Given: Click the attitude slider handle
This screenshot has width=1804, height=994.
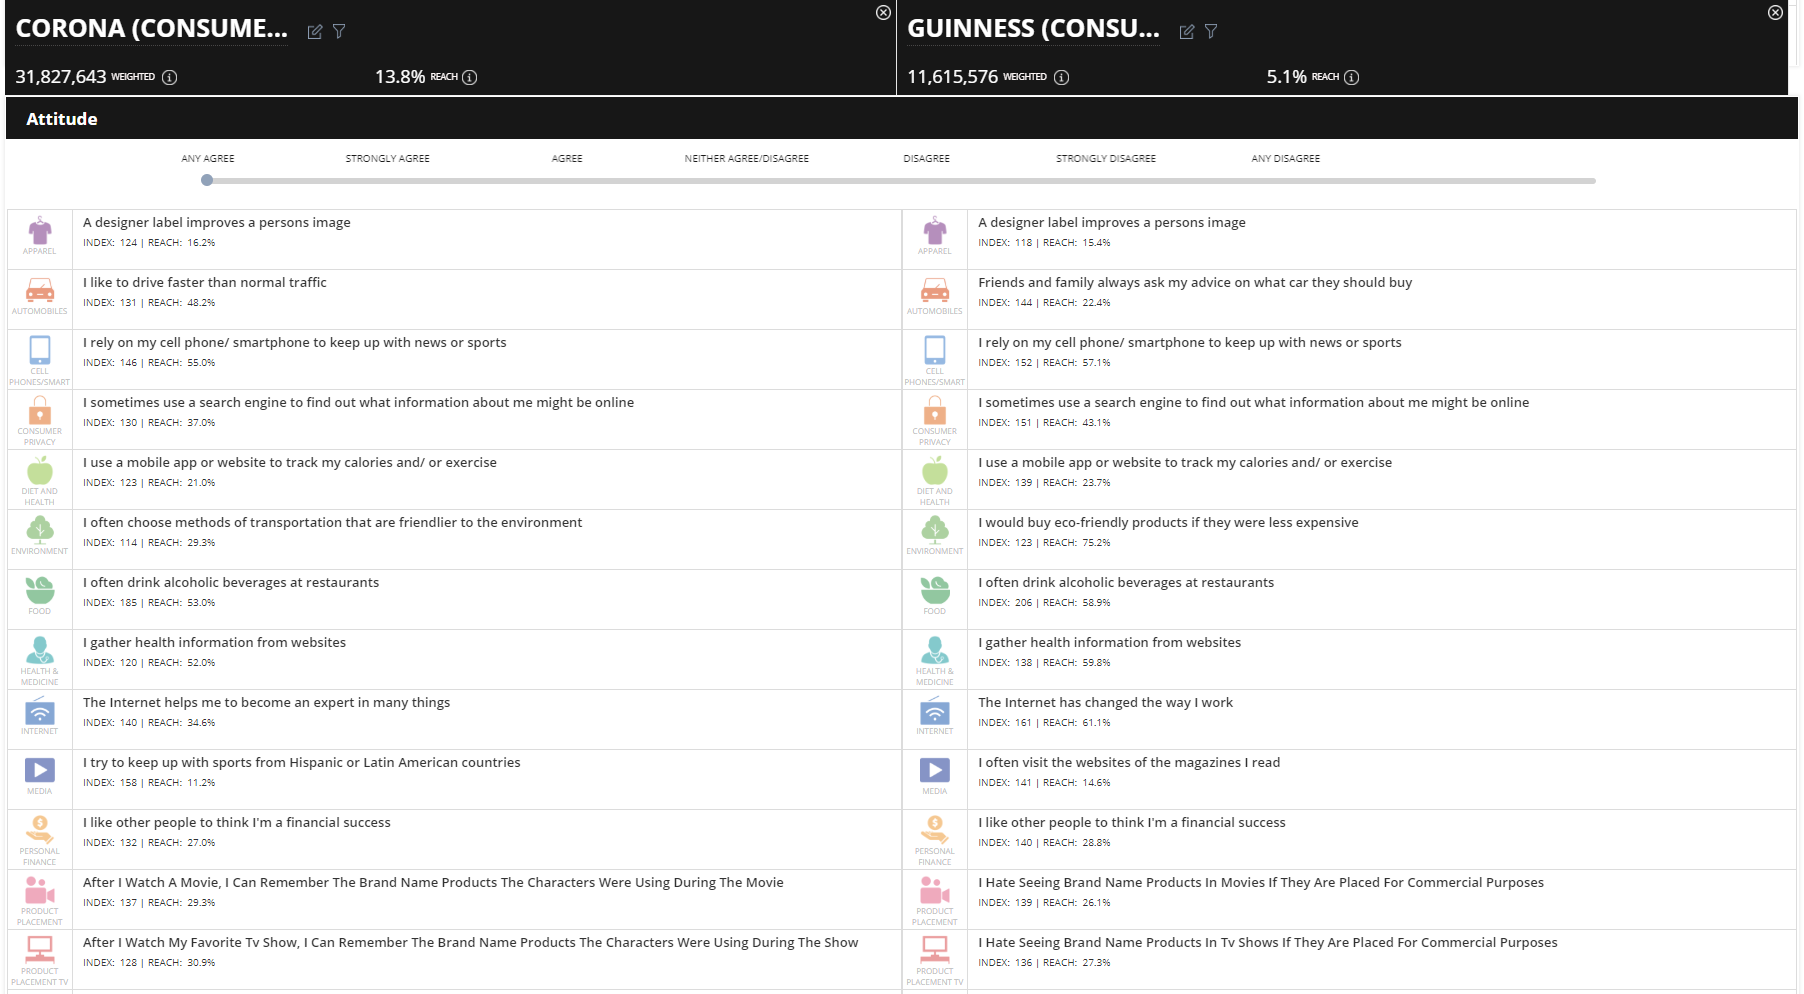Looking at the screenshot, I should click(x=207, y=181).
